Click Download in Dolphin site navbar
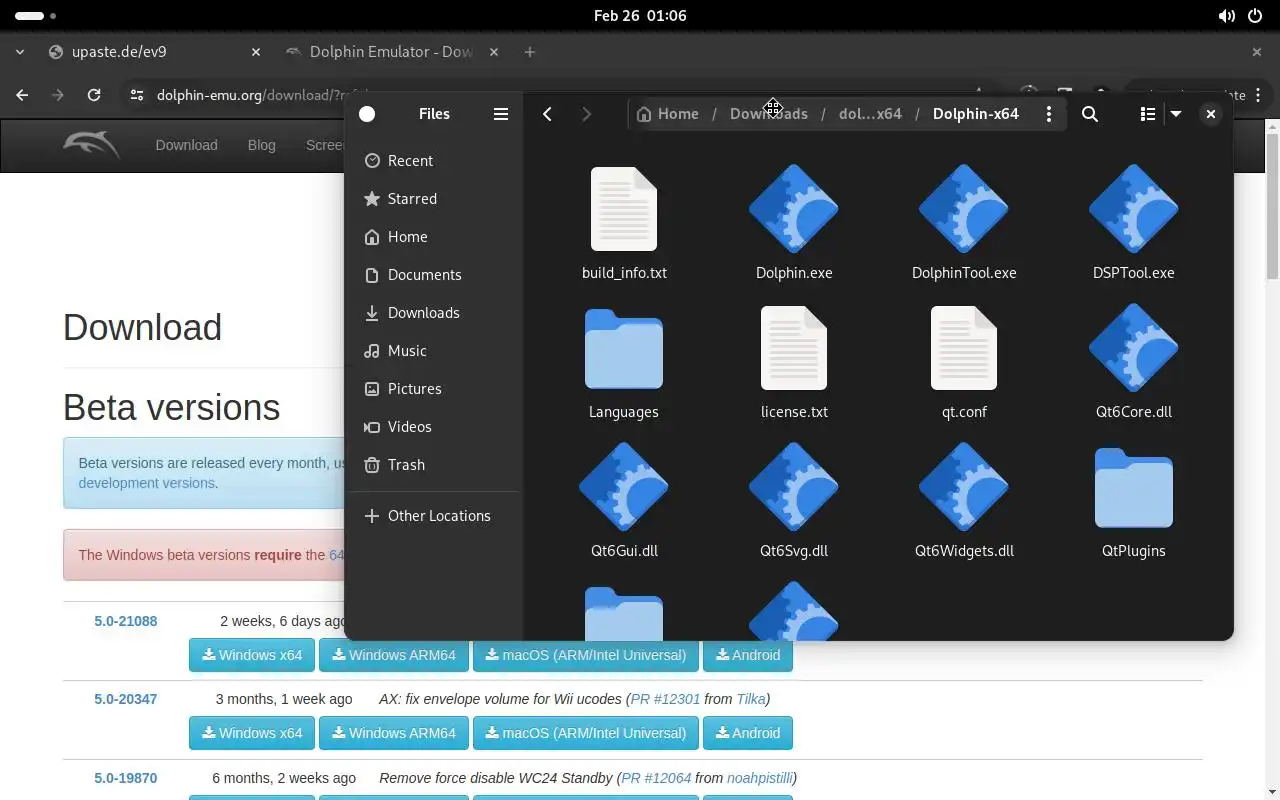The height and width of the screenshot is (800, 1280). (186, 145)
